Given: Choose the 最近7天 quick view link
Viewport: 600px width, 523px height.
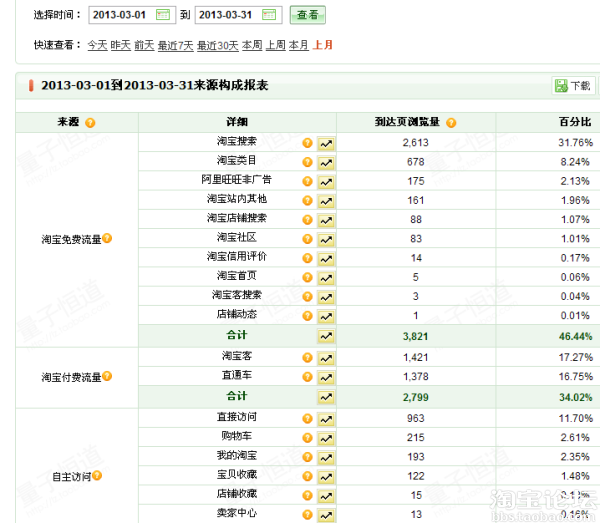Looking at the screenshot, I should tap(176, 46).
